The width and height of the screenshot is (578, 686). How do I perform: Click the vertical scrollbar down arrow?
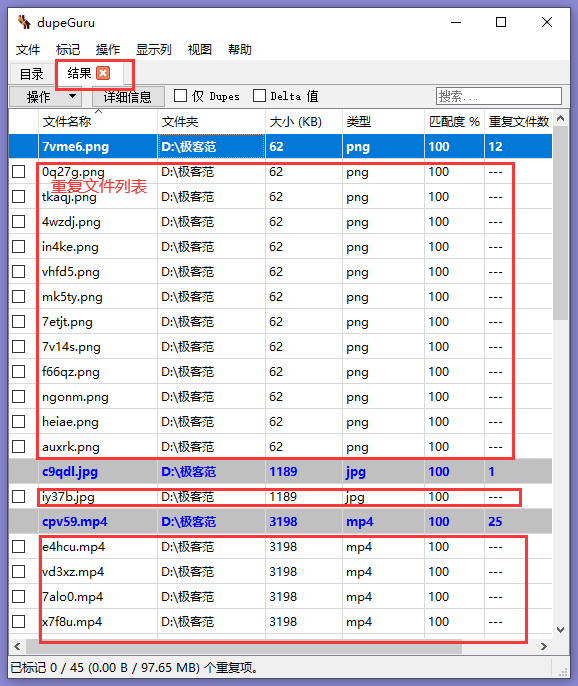560,630
